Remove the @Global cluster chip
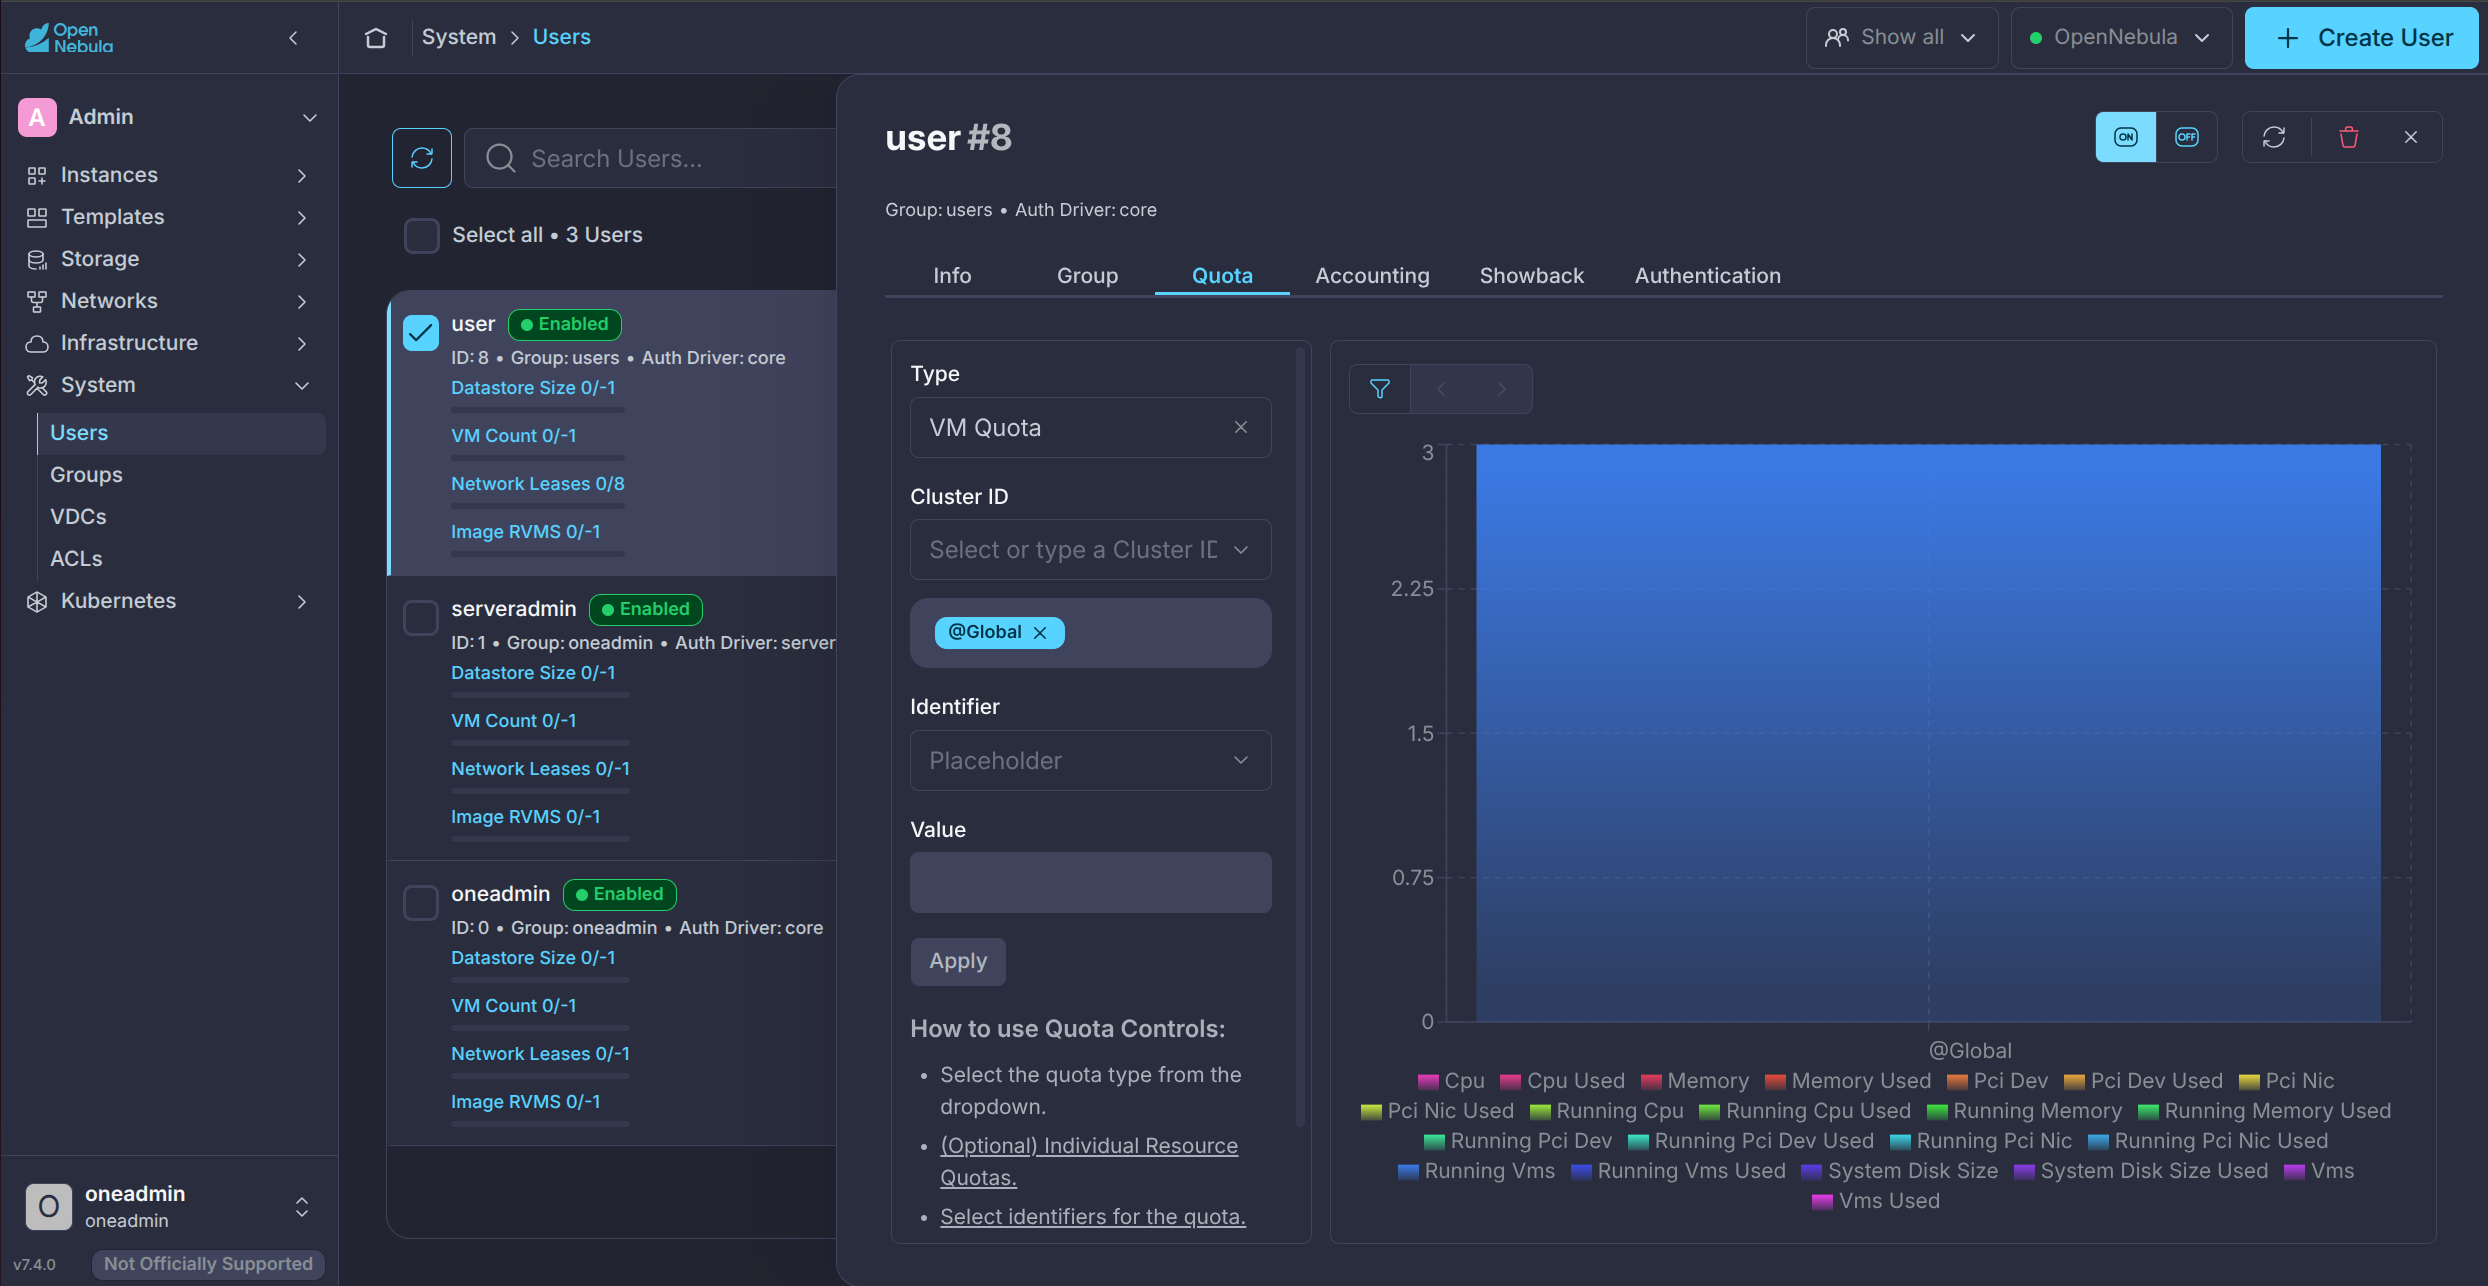The width and height of the screenshot is (2488, 1286). pos(1040,632)
